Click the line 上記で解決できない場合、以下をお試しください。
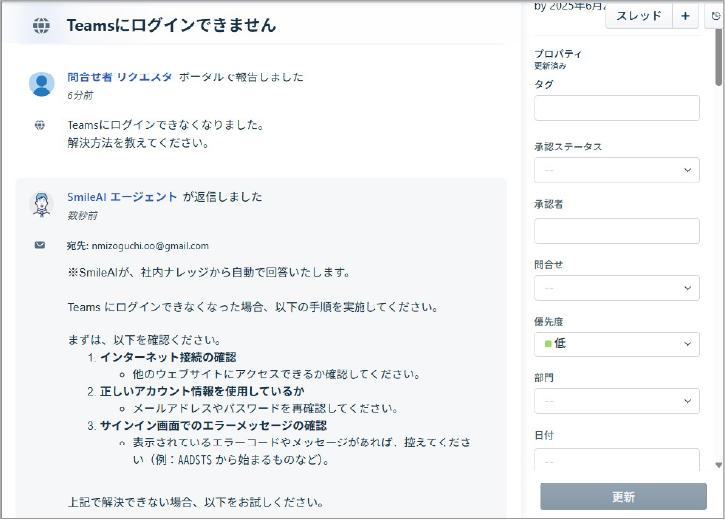The height and width of the screenshot is (520, 725). (196, 502)
